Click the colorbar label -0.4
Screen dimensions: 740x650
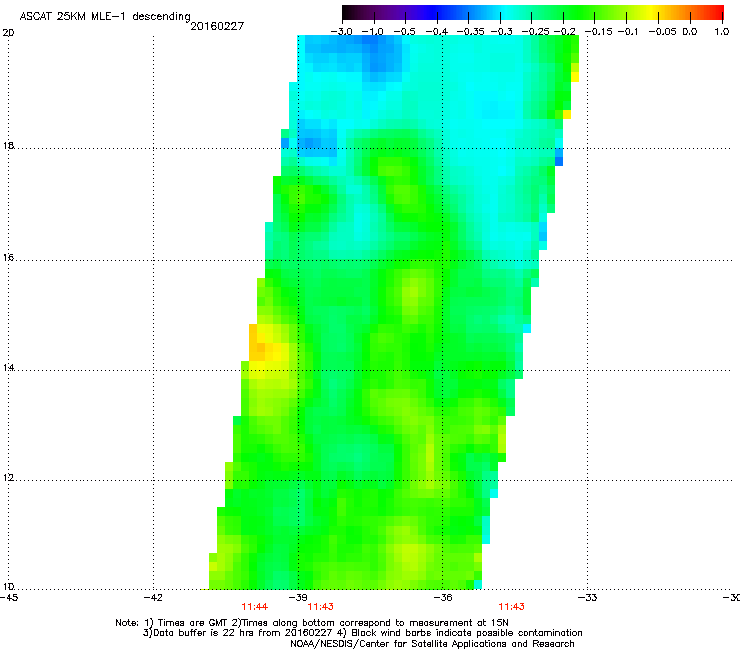tap(437, 32)
